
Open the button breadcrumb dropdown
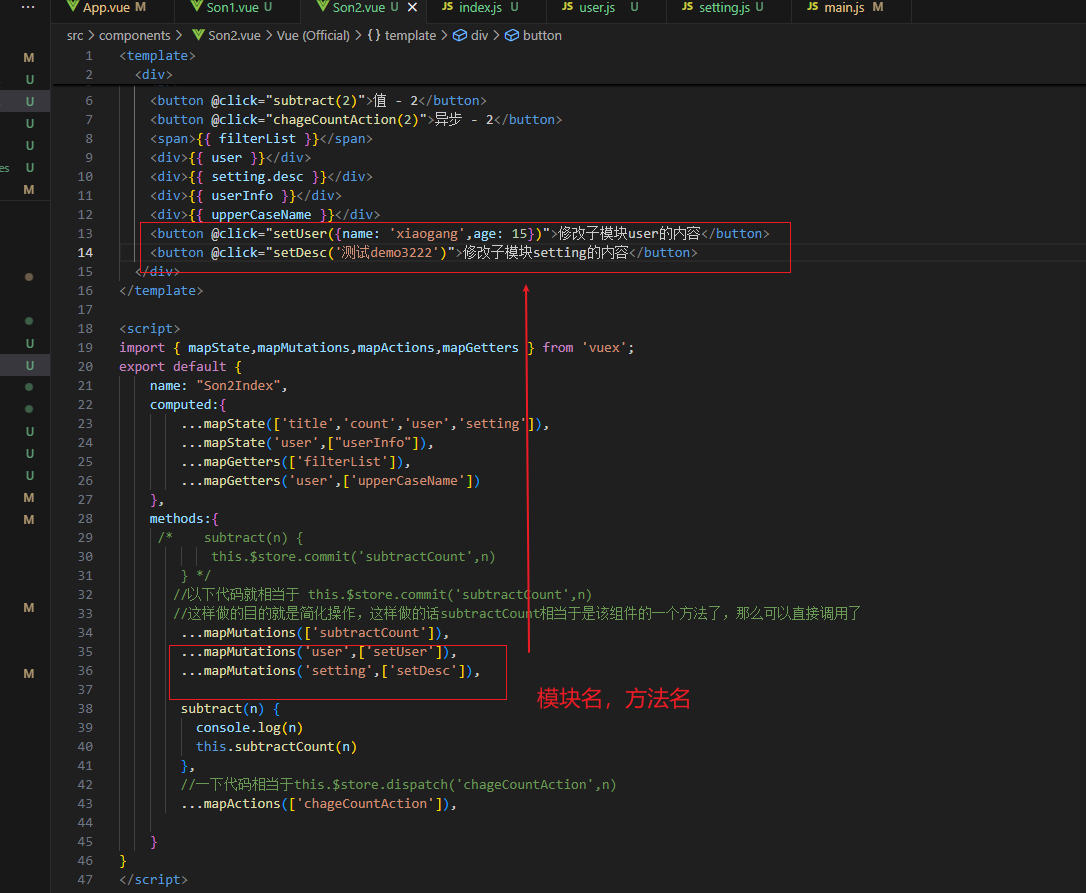pyautogui.click(x=542, y=35)
